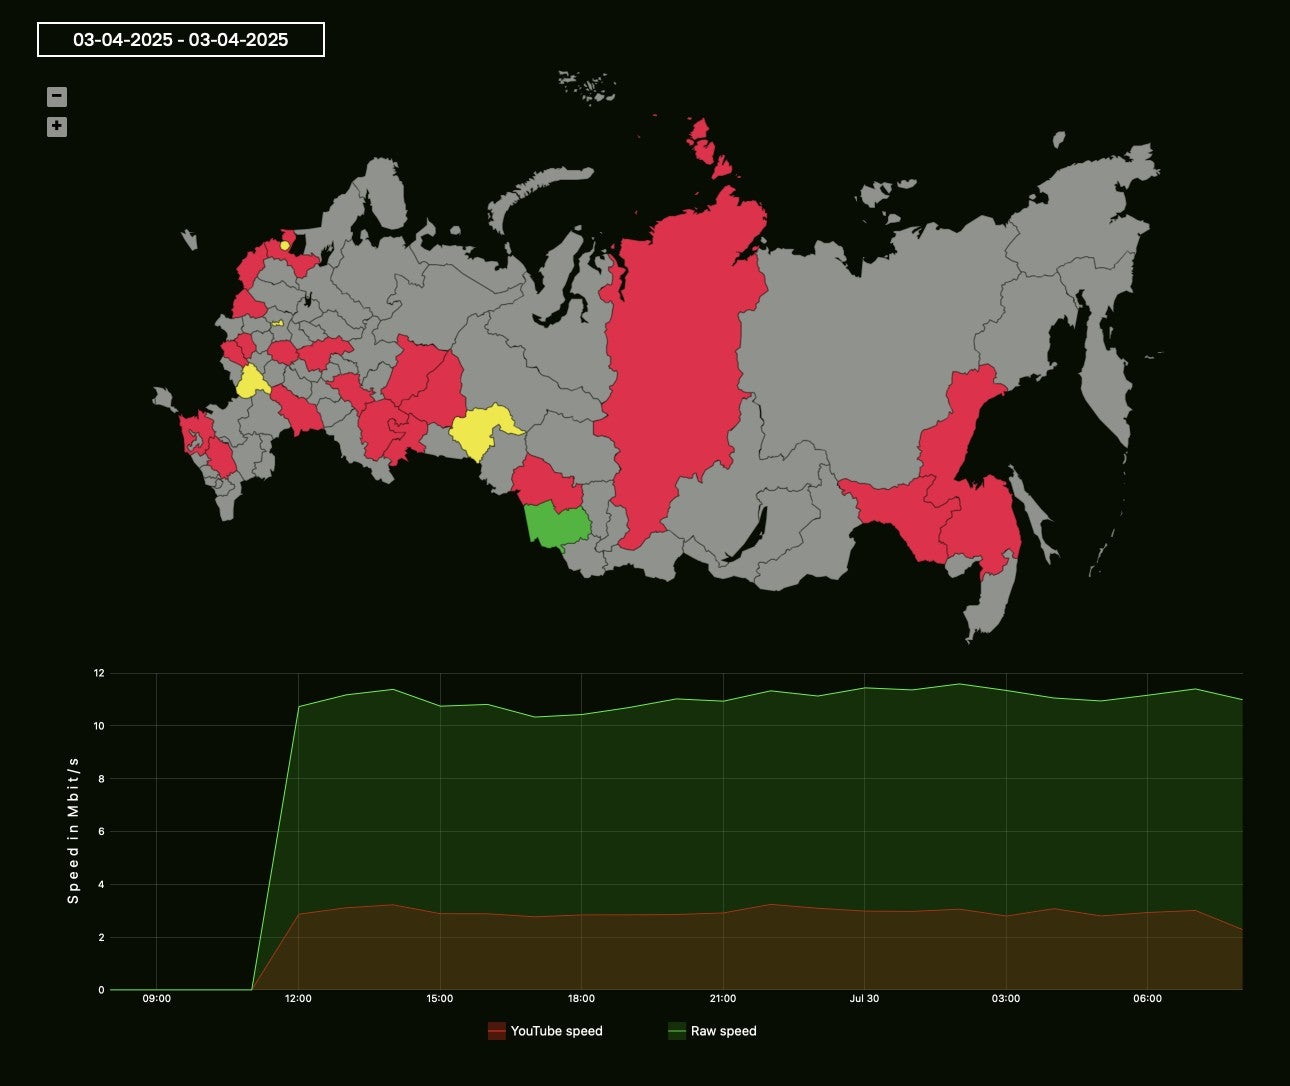Click the YouTube speed legend color swatch
Screen dimensions: 1290x1086
(x=495, y=1029)
